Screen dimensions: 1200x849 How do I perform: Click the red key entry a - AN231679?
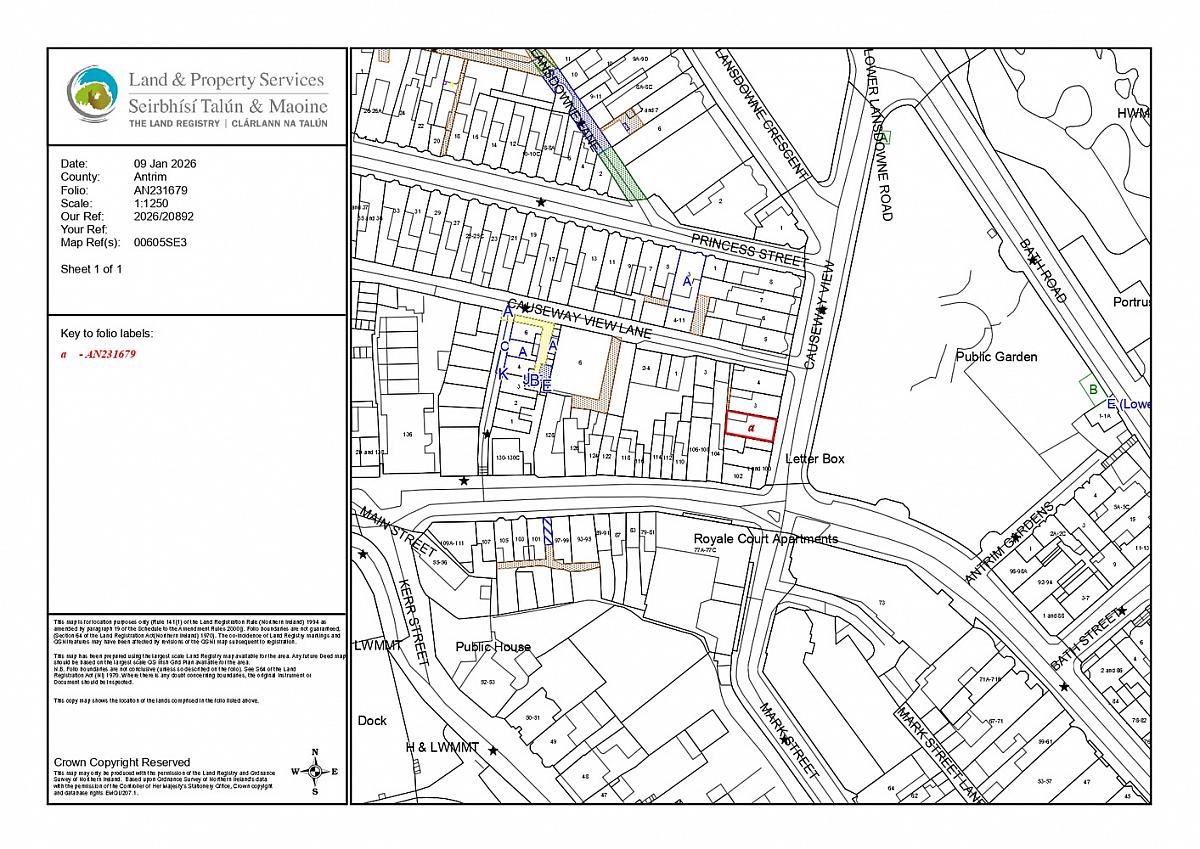(97, 354)
